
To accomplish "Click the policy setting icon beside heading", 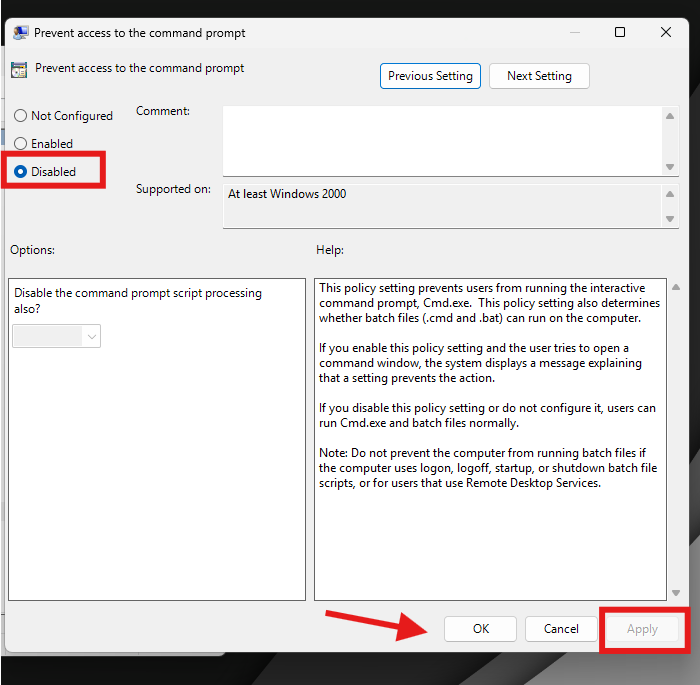I will [19, 69].
